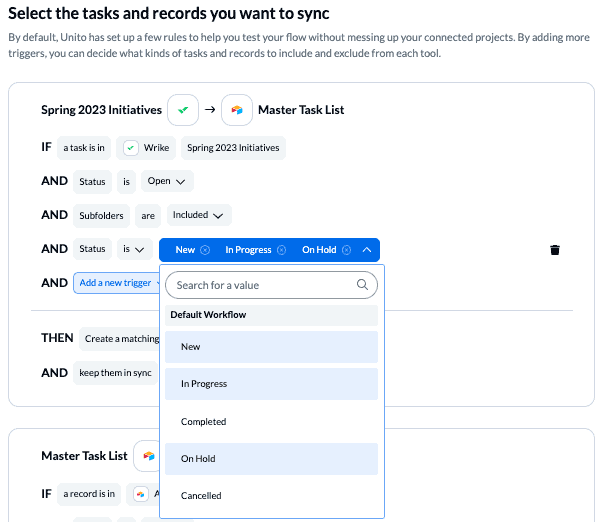Remove the On Hold status chip
This screenshot has width=613, height=522.
coord(346,250)
